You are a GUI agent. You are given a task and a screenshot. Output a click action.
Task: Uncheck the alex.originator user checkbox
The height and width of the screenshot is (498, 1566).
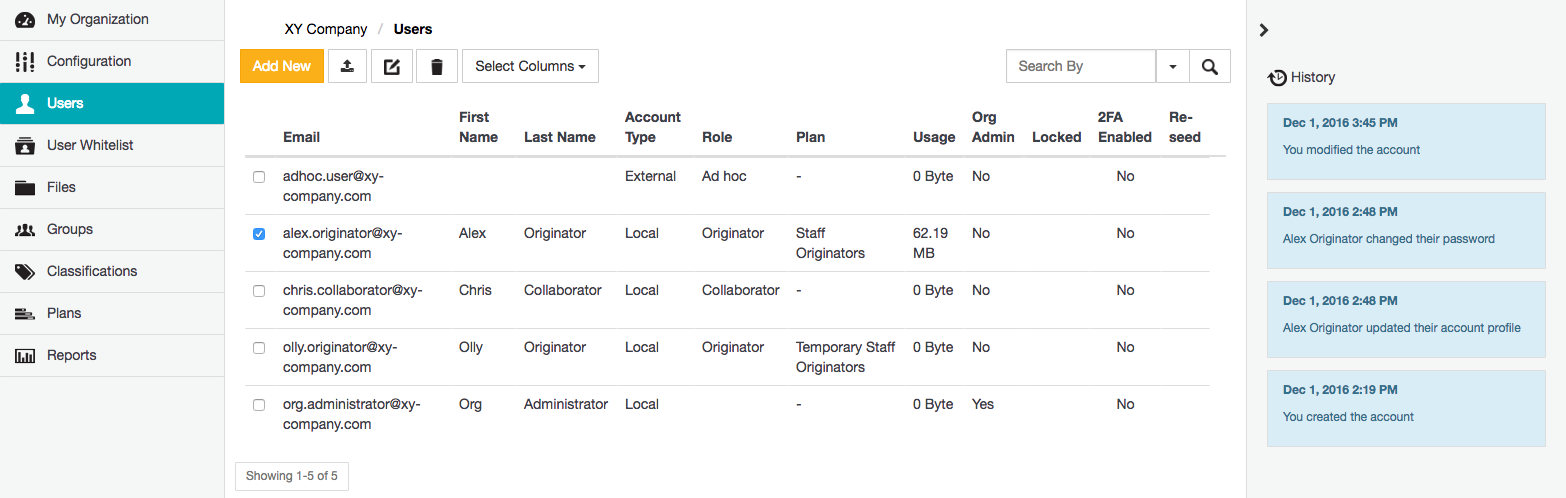tap(259, 234)
